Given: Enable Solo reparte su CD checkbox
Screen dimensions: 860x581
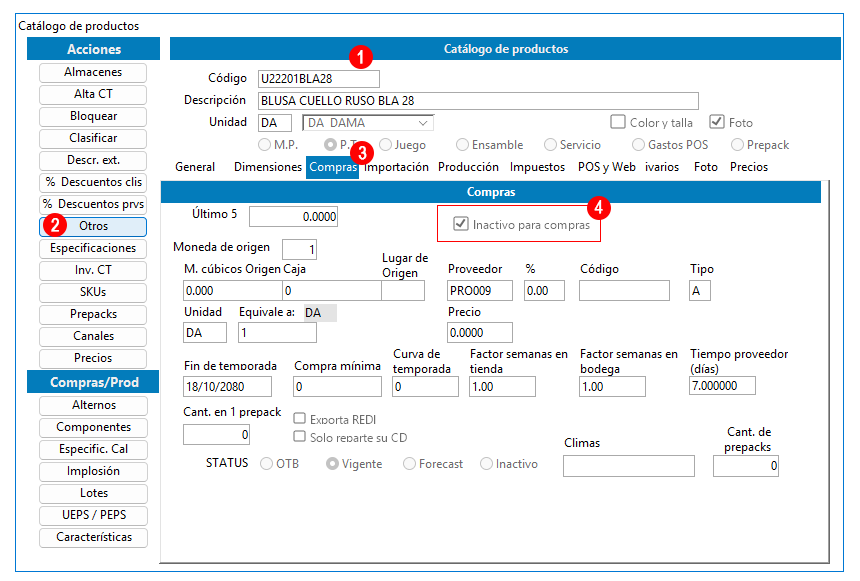Looking at the screenshot, I should coord(299,436).
